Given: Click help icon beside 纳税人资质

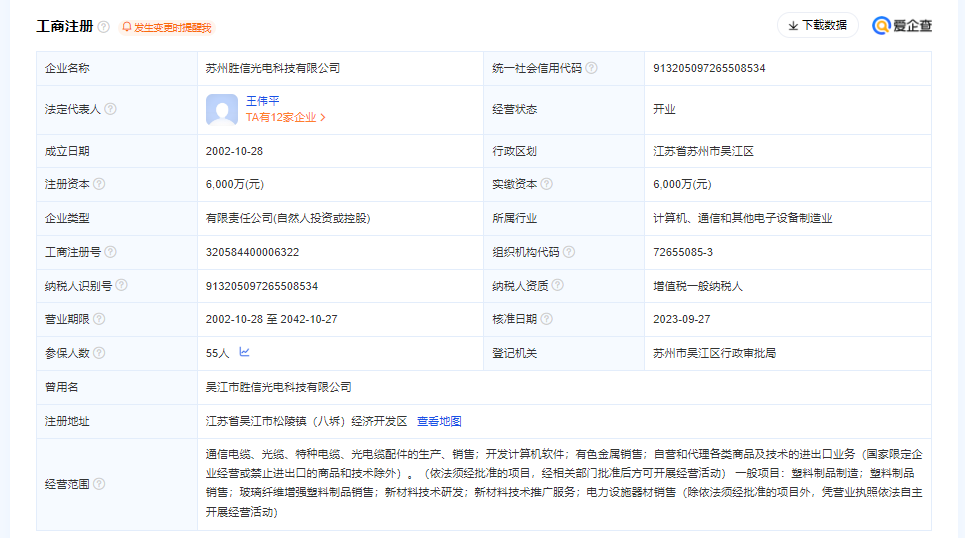Looking at the screenshot, I should point(558,285).
